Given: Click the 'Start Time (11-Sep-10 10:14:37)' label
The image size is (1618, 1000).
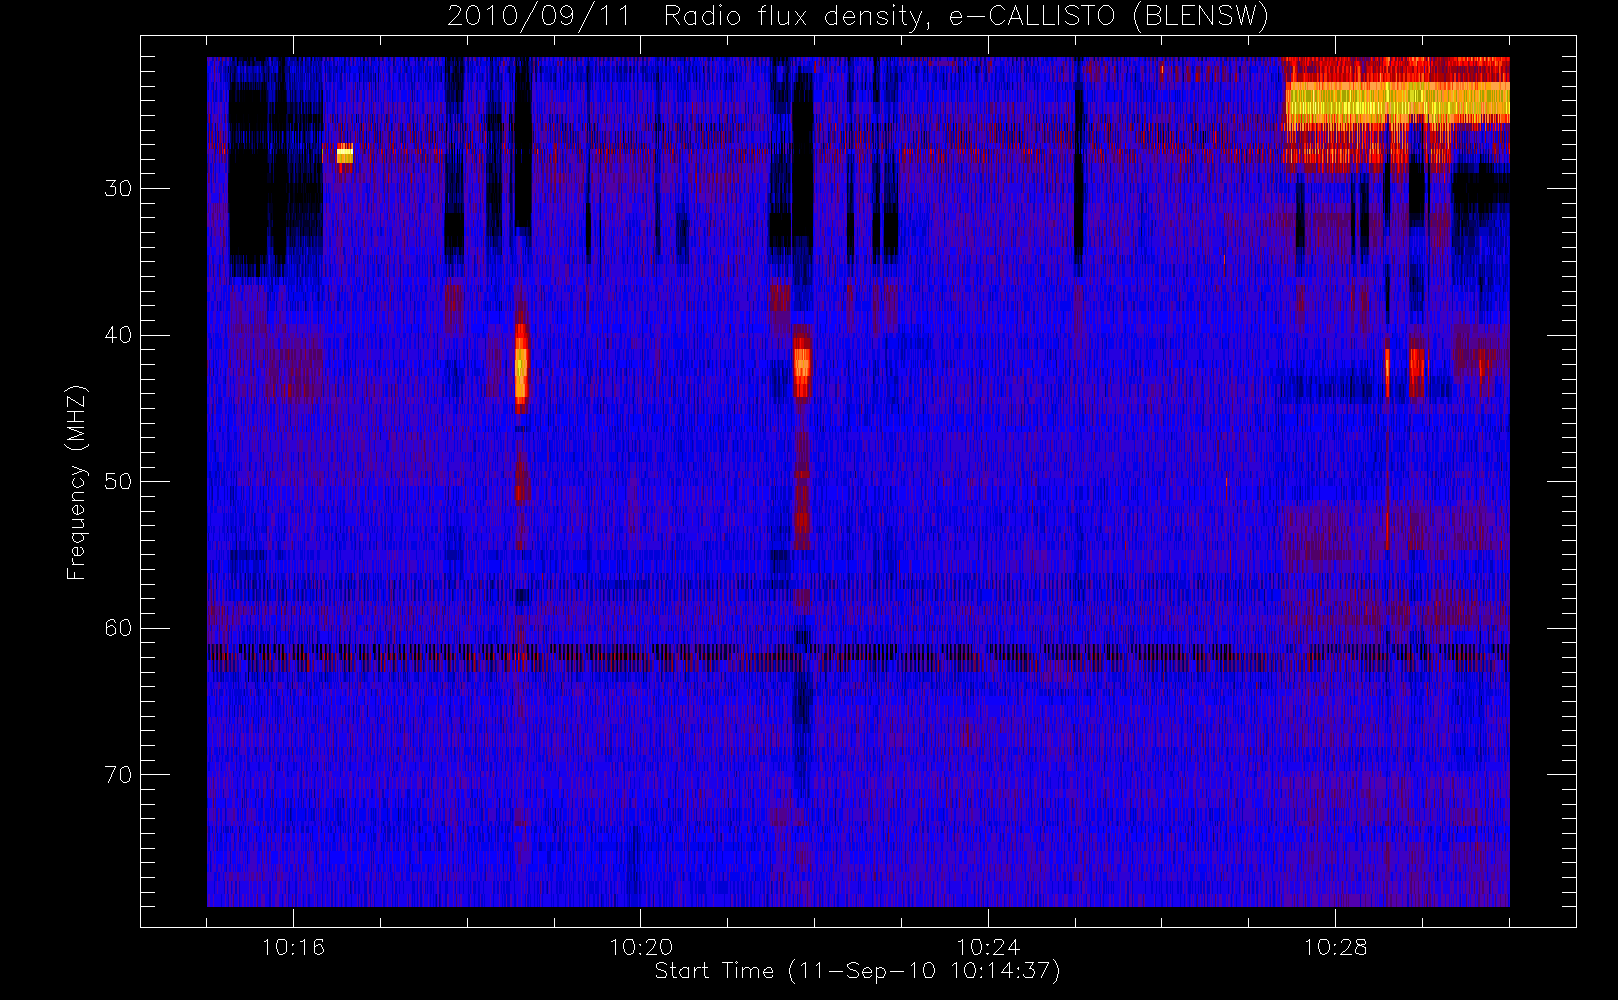Looking at the screenshot, I should tap(857, 971).
